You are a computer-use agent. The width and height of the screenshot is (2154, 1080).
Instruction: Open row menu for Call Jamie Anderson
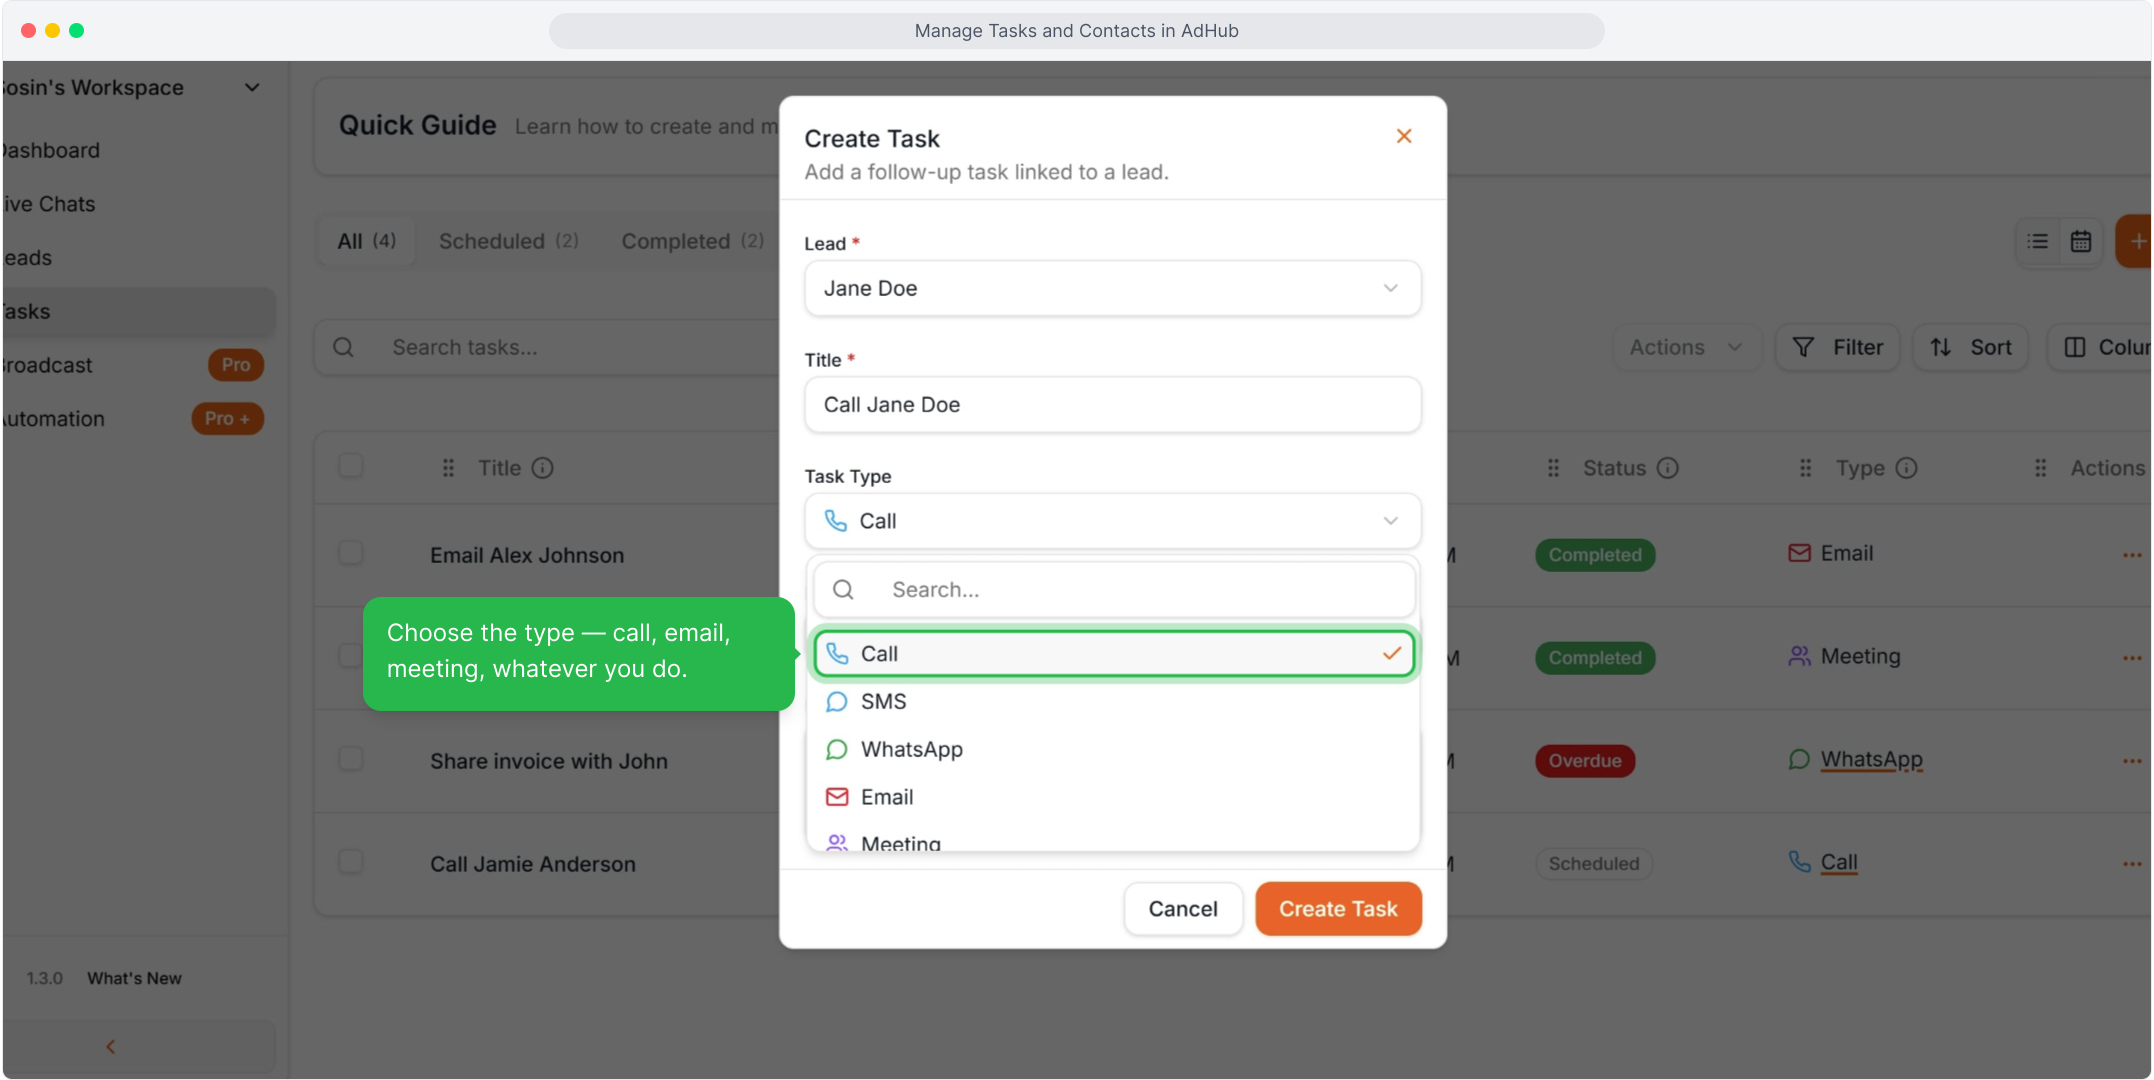click(x=2132, y=864)
